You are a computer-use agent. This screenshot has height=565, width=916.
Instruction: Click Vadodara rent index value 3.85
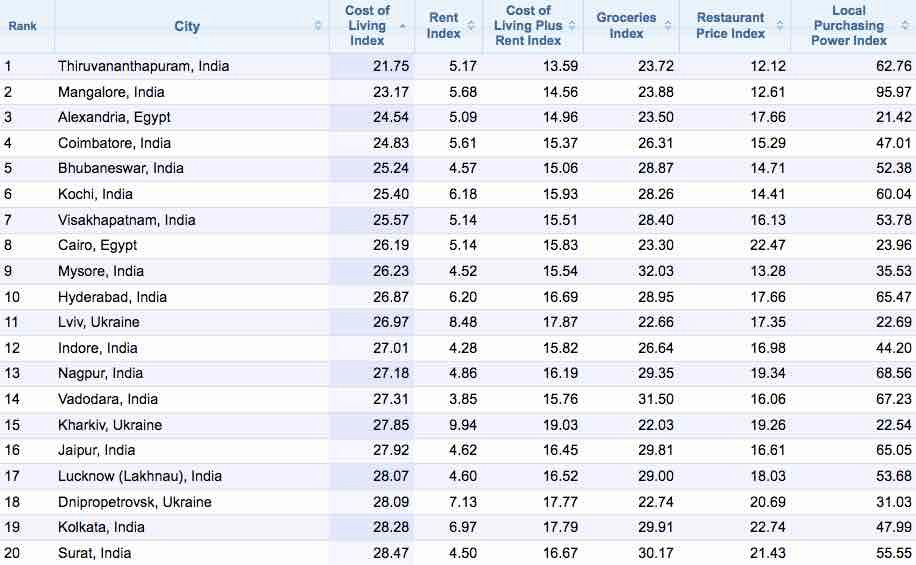click(463, 399)
